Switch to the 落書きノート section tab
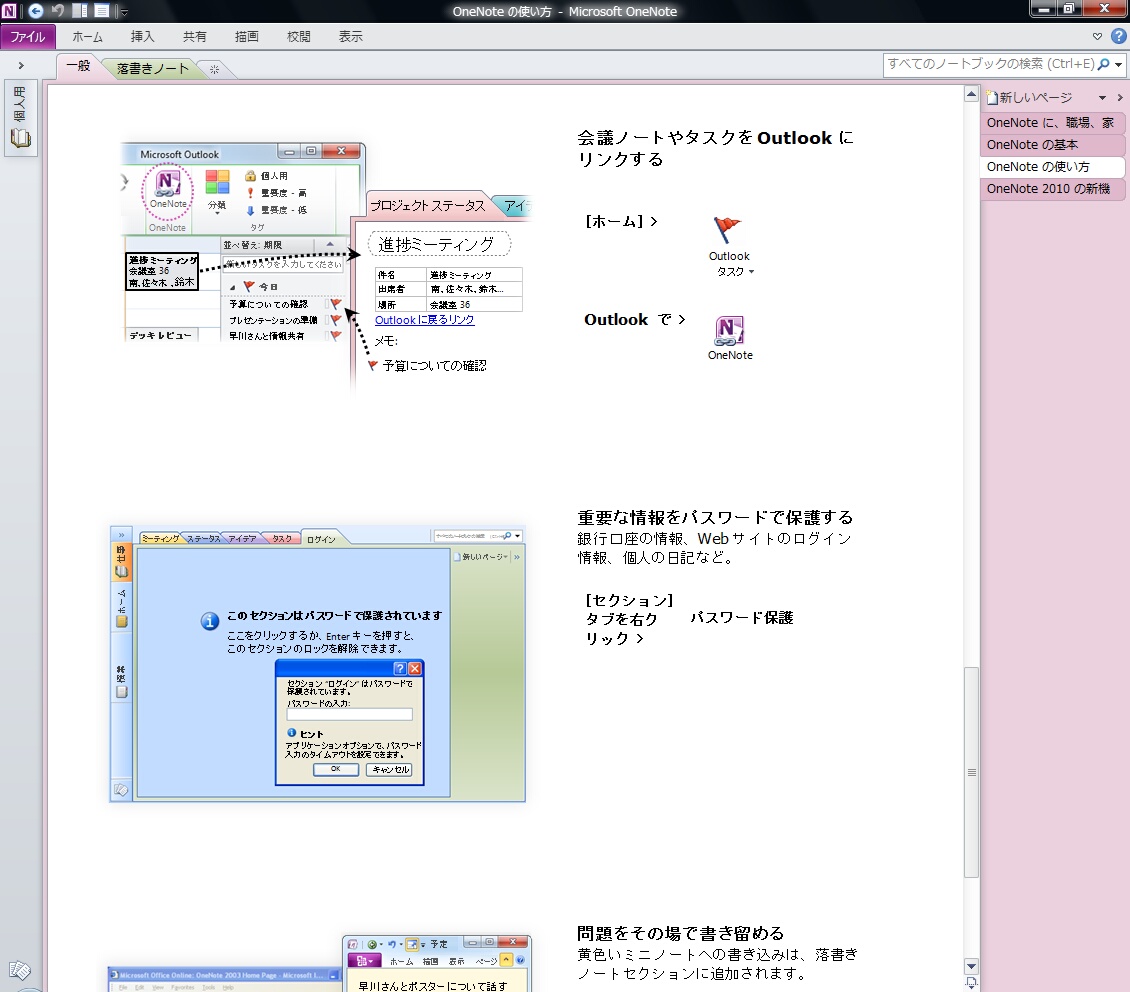 click(x=152, y=68)
